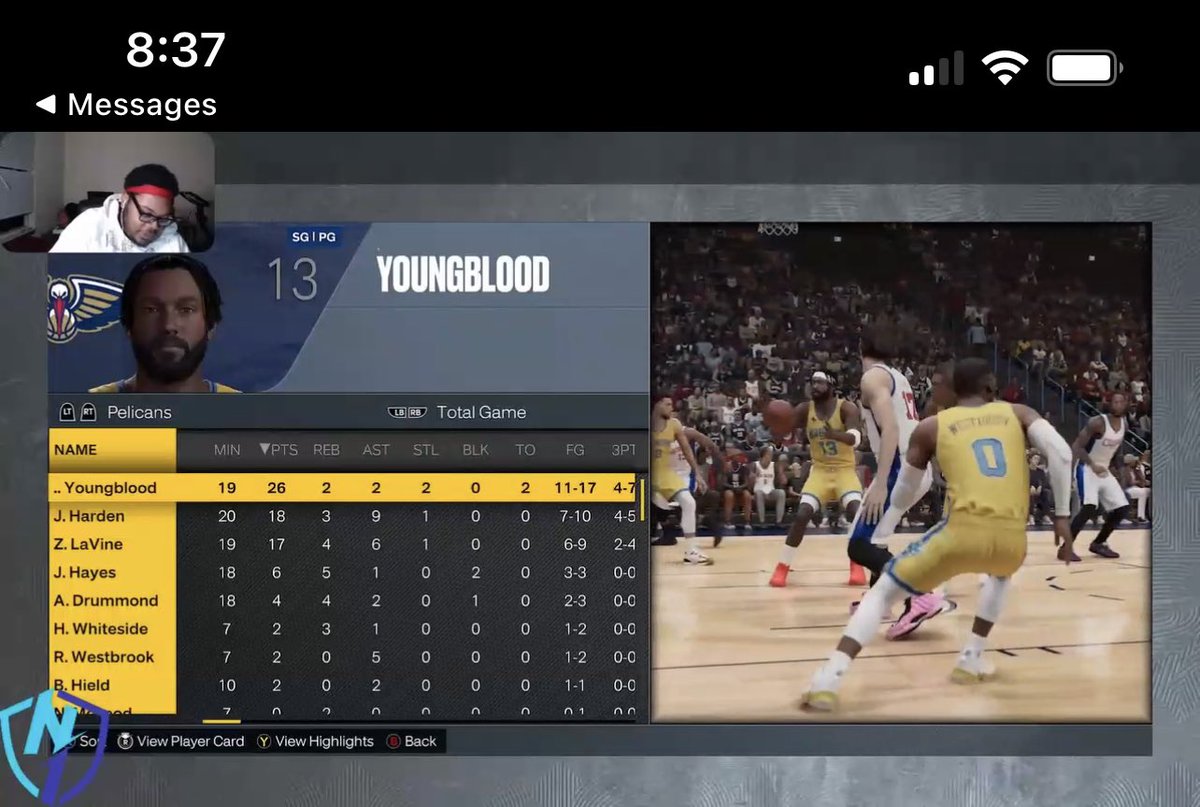Click the Y button icon for highlights
The image size is (1200, 807).
[264, 741]
